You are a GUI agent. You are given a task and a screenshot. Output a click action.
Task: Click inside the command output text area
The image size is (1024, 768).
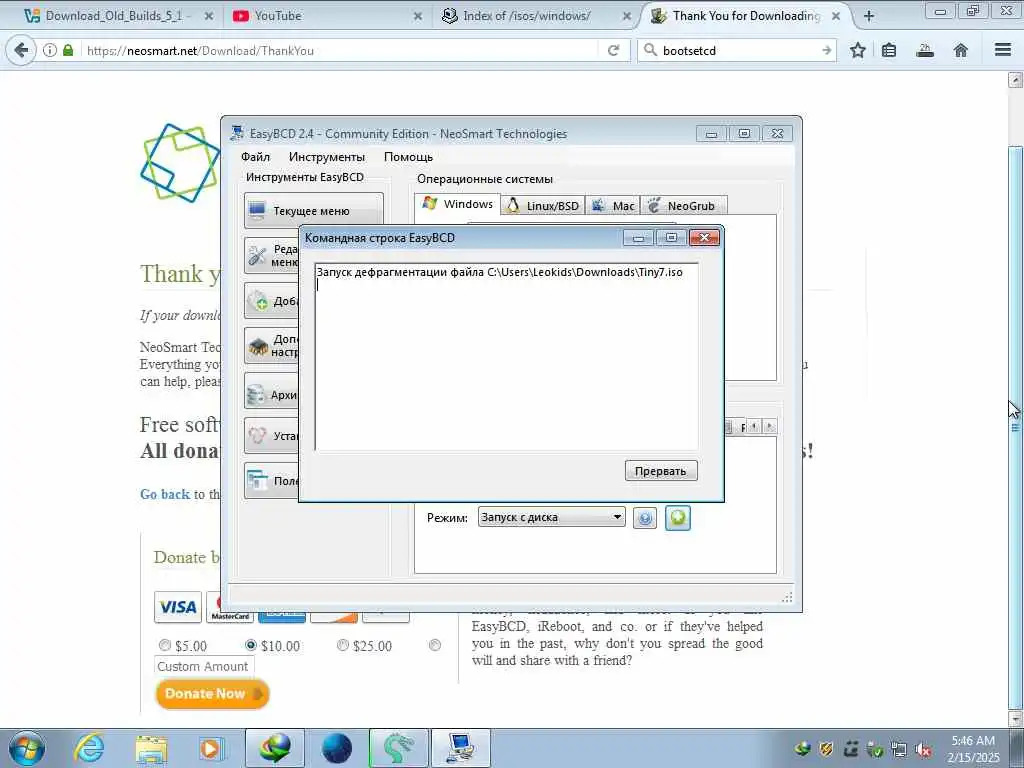click(507, 357)
